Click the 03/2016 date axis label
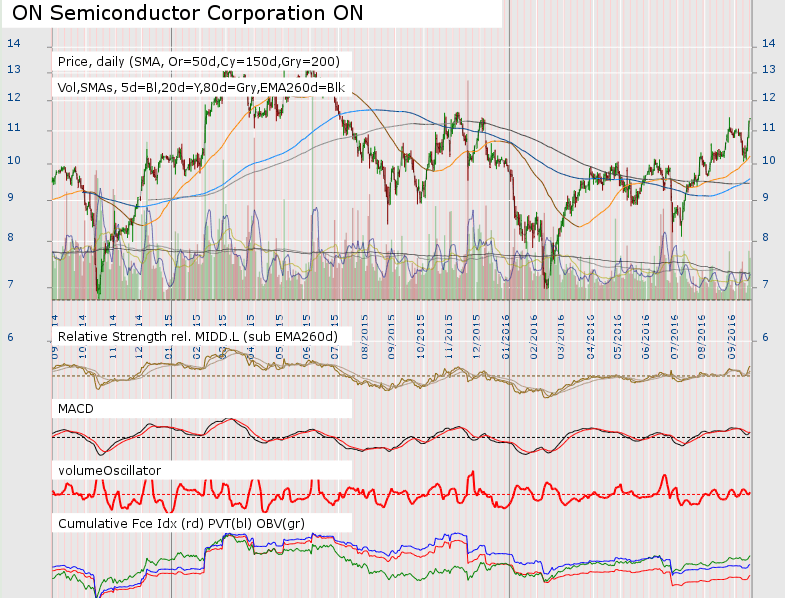This screenshot has width=785, height=598. 561,337
